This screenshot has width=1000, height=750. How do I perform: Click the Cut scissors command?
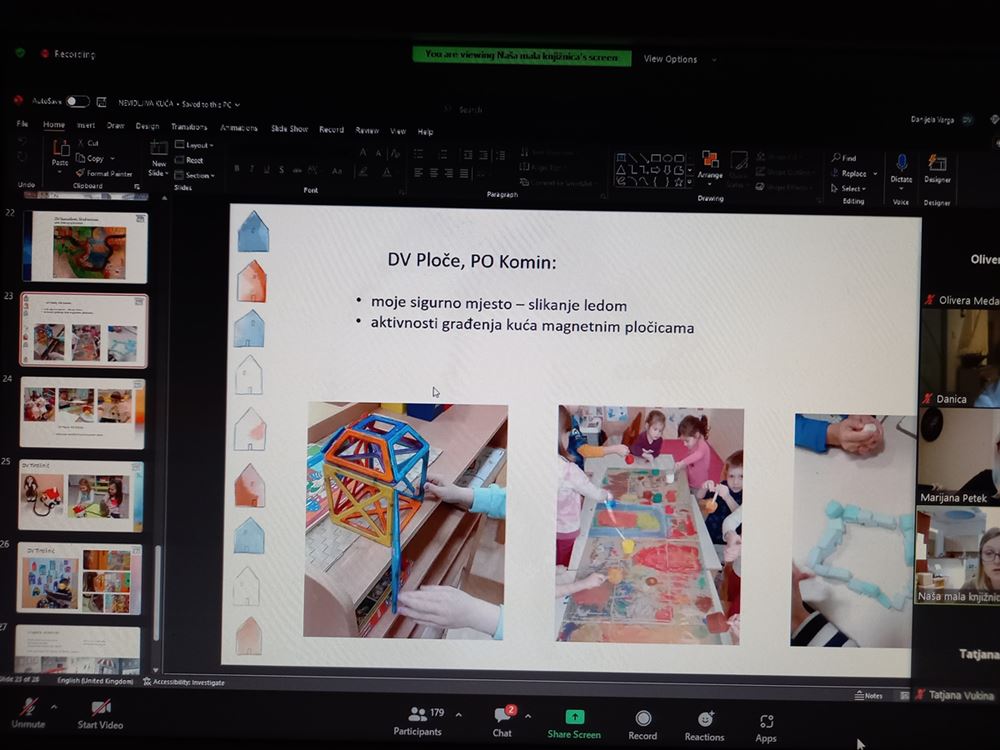(x=88, y=143)
